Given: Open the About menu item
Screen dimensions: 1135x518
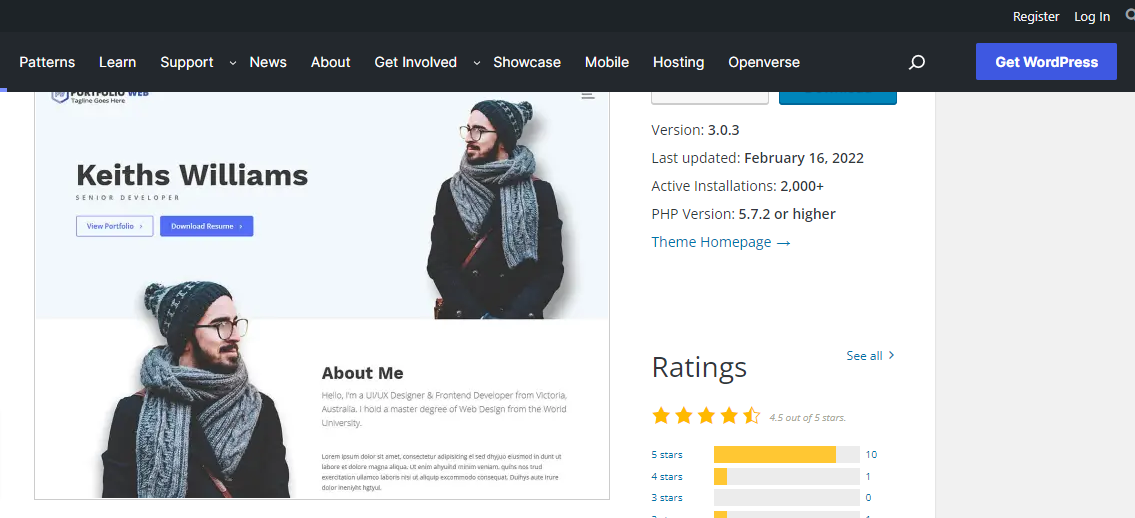Looking at the screenshot, I should pyautogui.click(x=331, y=62).
